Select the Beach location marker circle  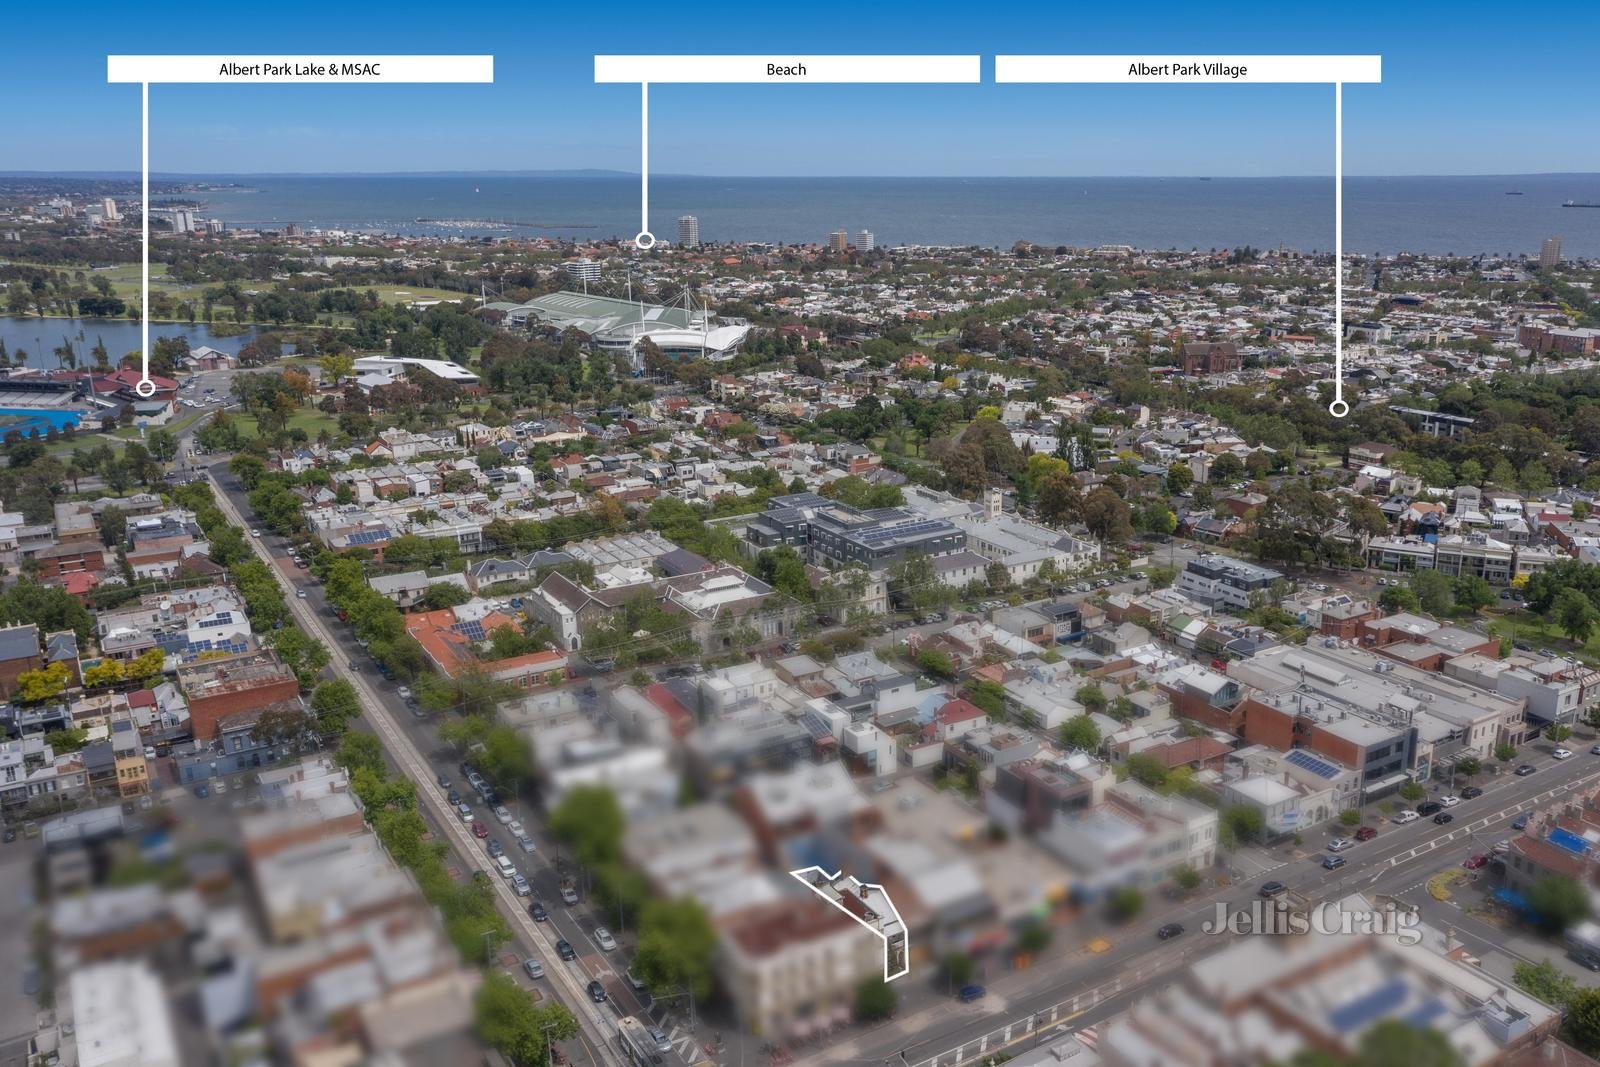point(645,240)
